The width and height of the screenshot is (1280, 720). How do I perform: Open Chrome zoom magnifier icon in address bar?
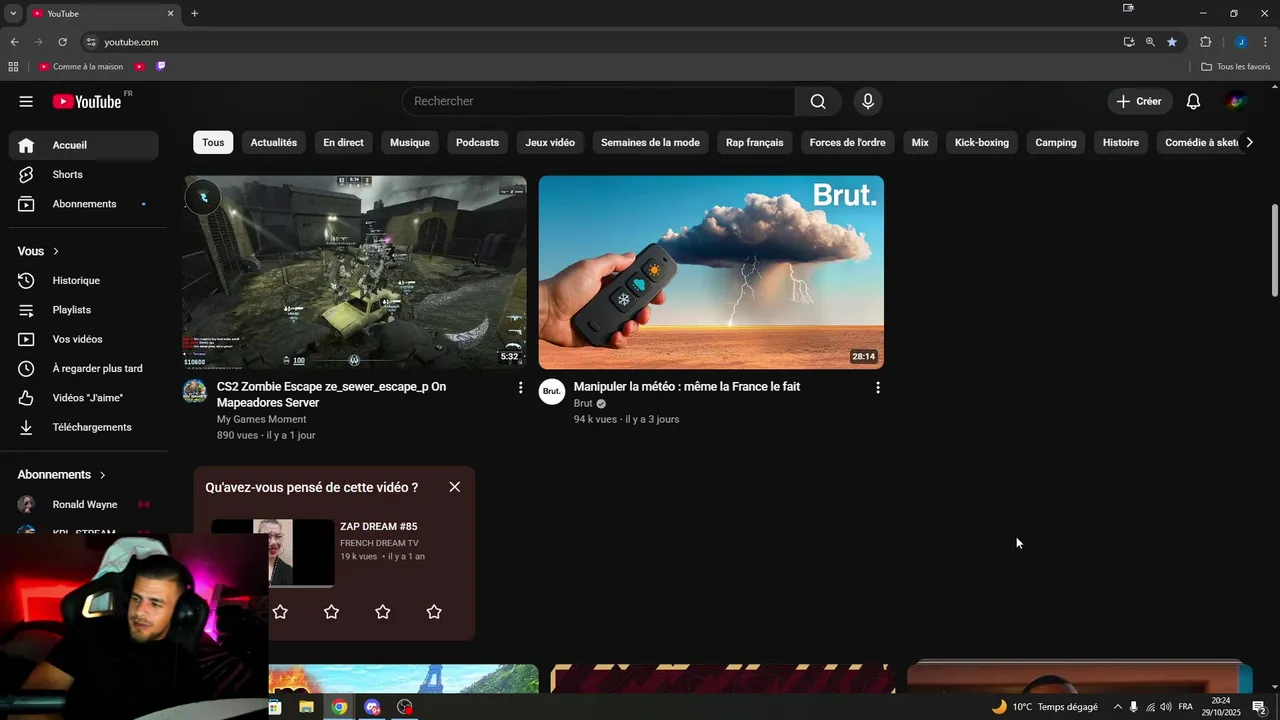click(x=1150, y=42)
